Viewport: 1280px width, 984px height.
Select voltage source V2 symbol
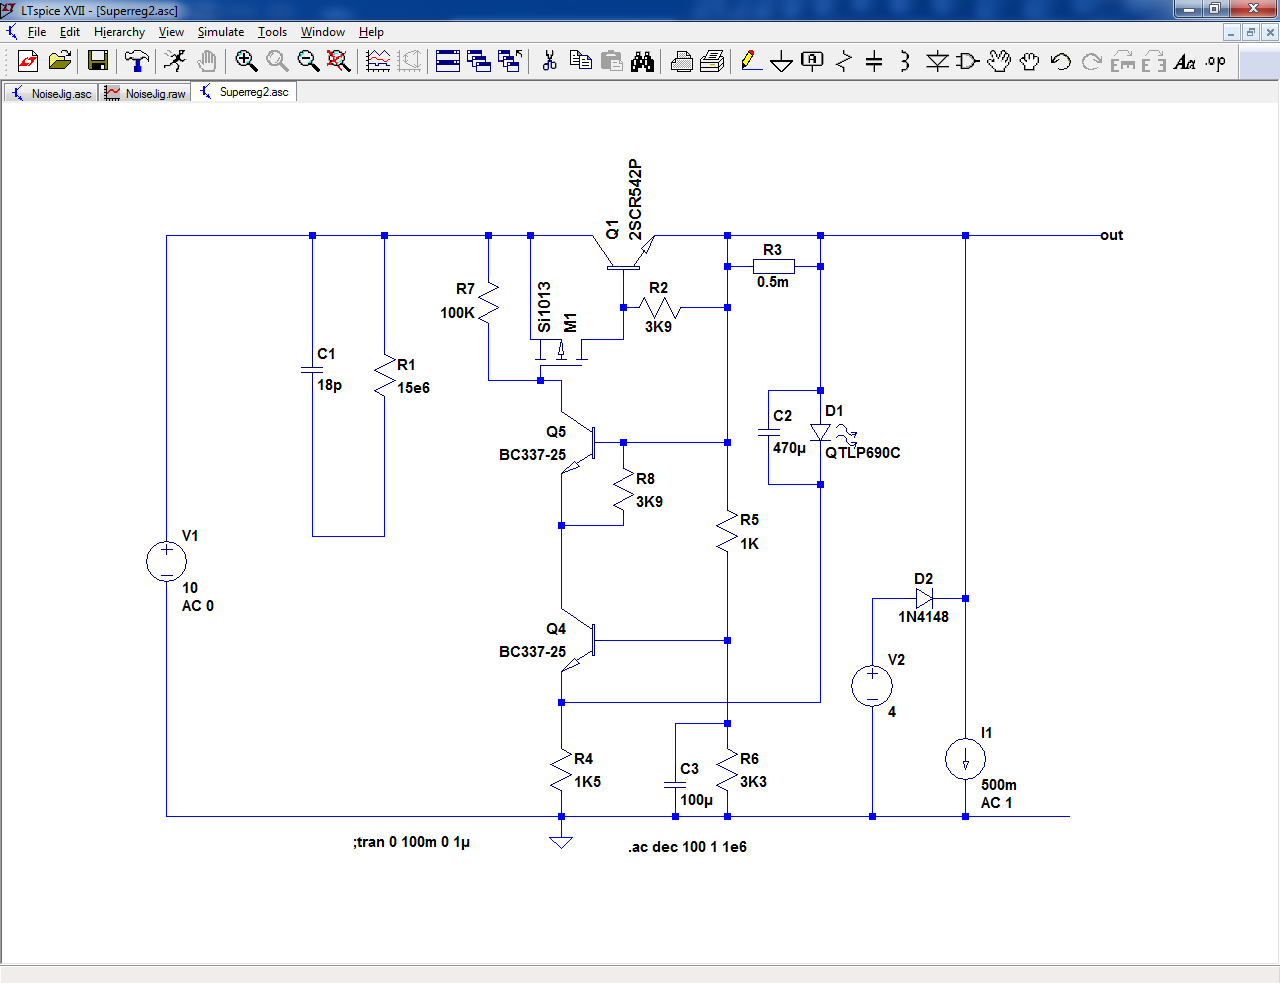[x=872, y=686]
